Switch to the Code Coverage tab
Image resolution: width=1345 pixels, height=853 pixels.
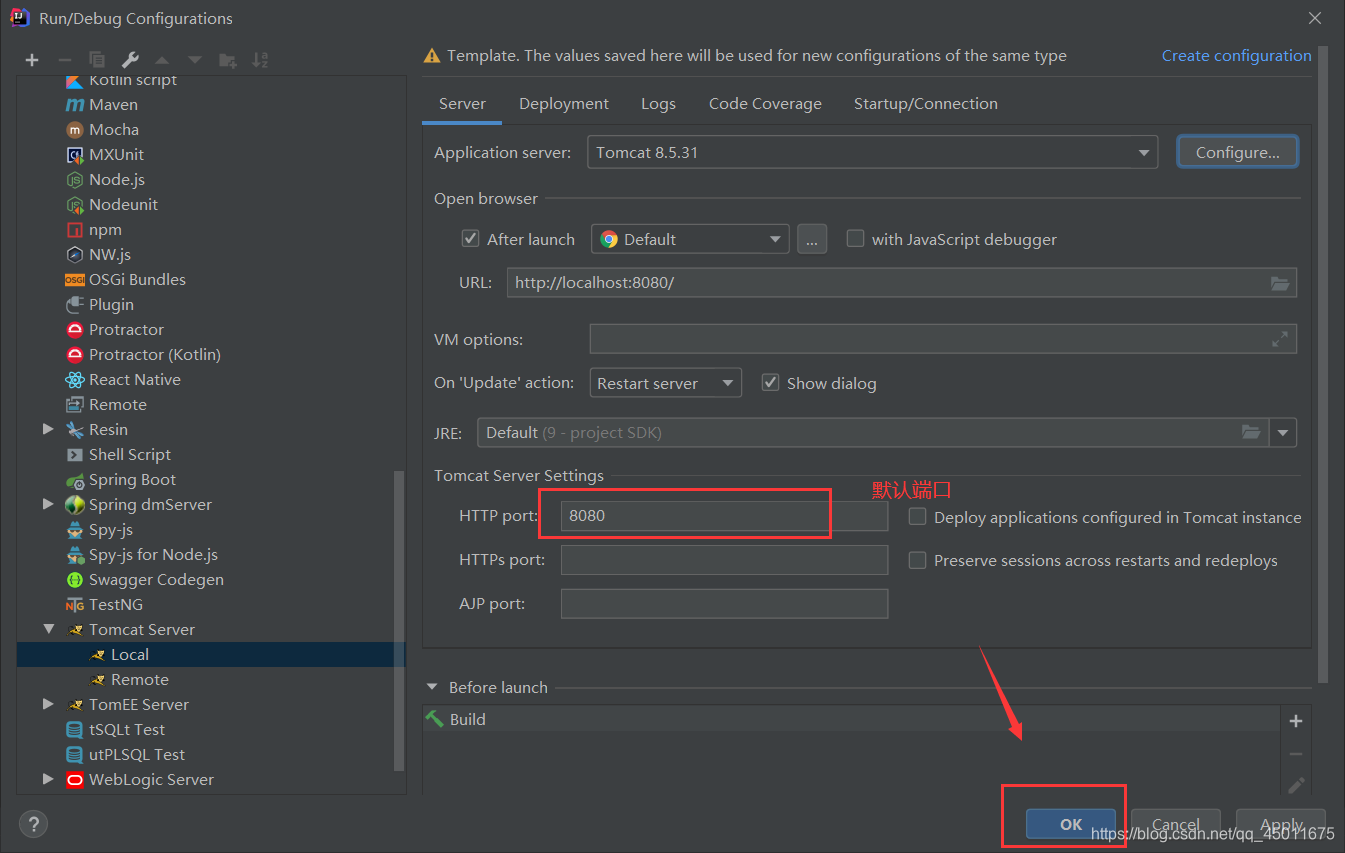765,104
